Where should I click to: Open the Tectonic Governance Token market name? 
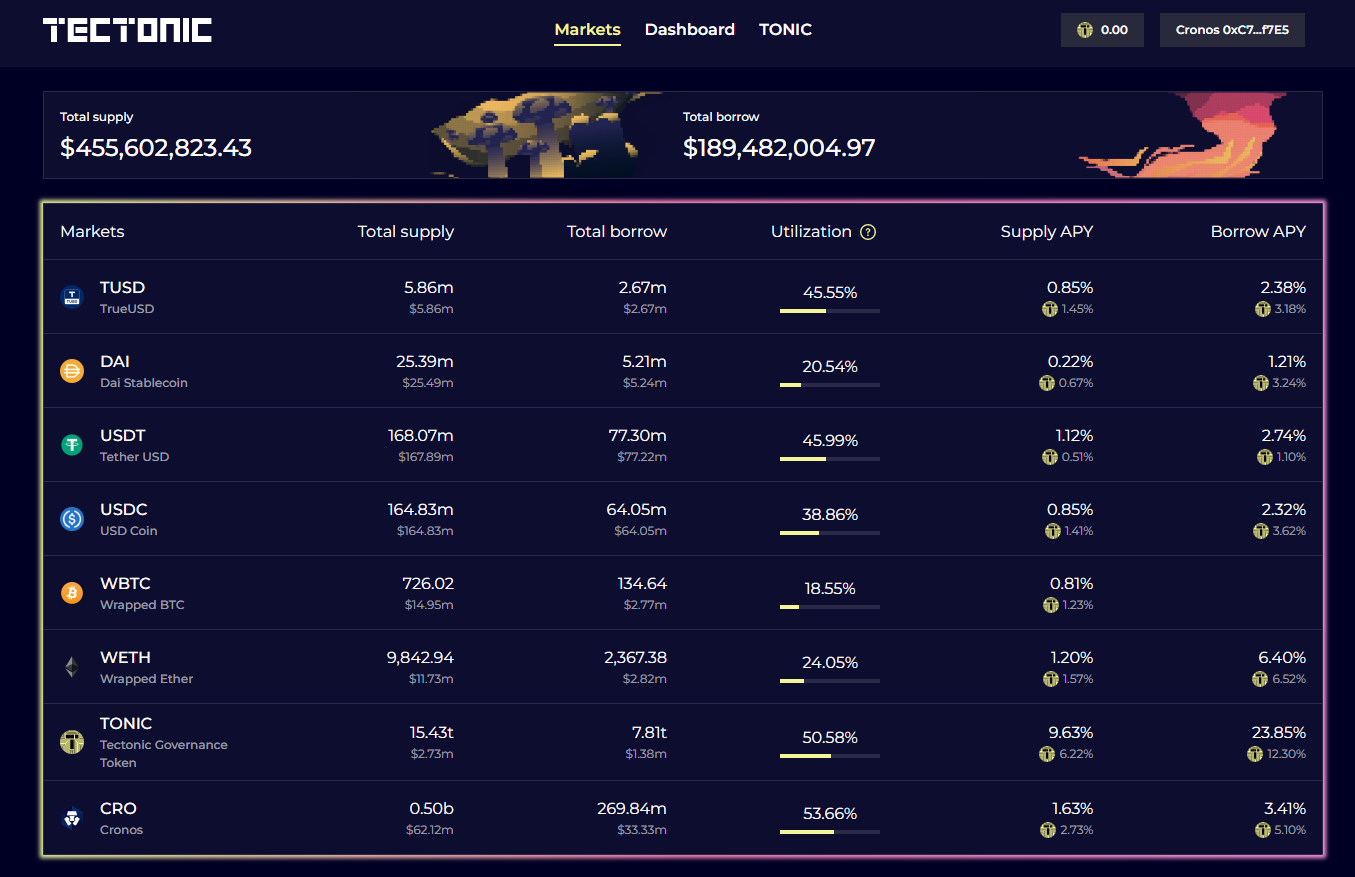(164, 753)
